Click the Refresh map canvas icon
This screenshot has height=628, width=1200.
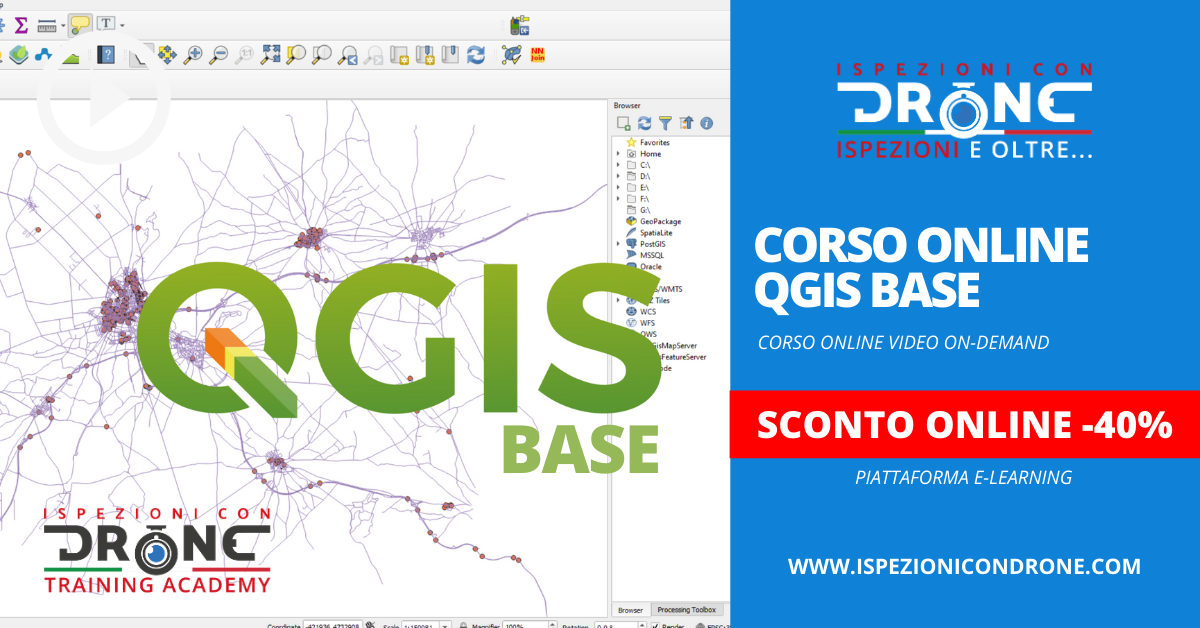(476, 54)
